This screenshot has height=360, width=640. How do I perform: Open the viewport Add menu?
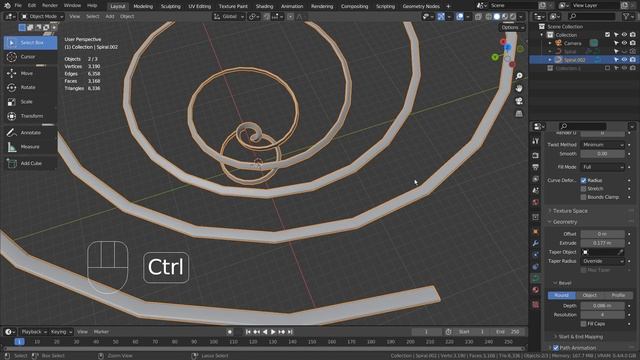pos(110,17)
